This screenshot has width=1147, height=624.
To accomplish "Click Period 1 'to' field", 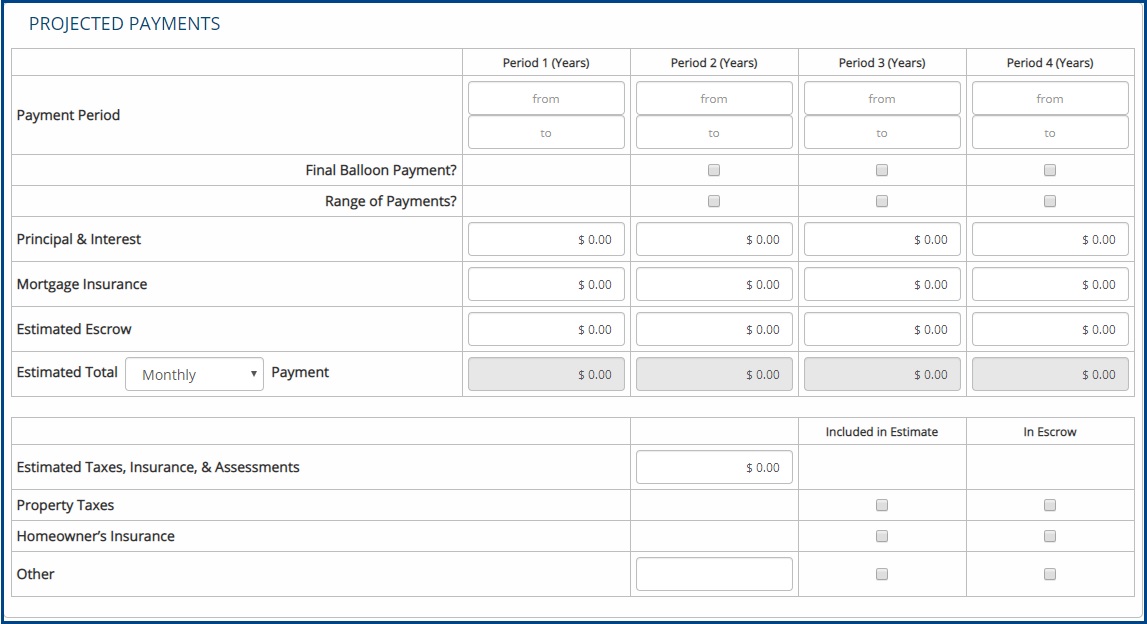I will [x=546, y=132].
